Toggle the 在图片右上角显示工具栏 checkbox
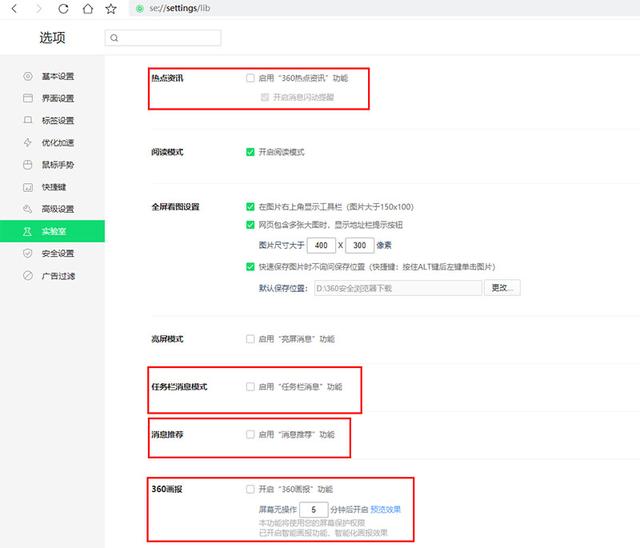Image resolution: width=640 pixels, height=548 pixels. (x=250, y=206)
